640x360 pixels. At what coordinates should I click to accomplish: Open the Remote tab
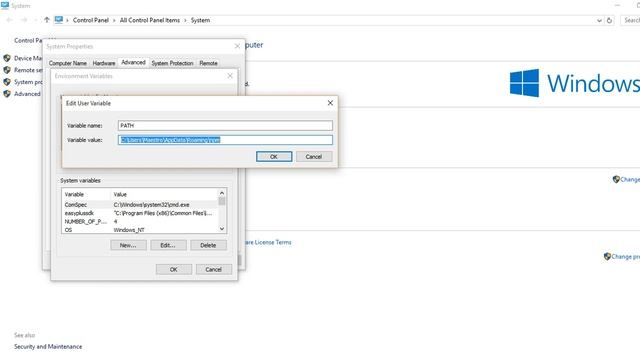(208, 63)
